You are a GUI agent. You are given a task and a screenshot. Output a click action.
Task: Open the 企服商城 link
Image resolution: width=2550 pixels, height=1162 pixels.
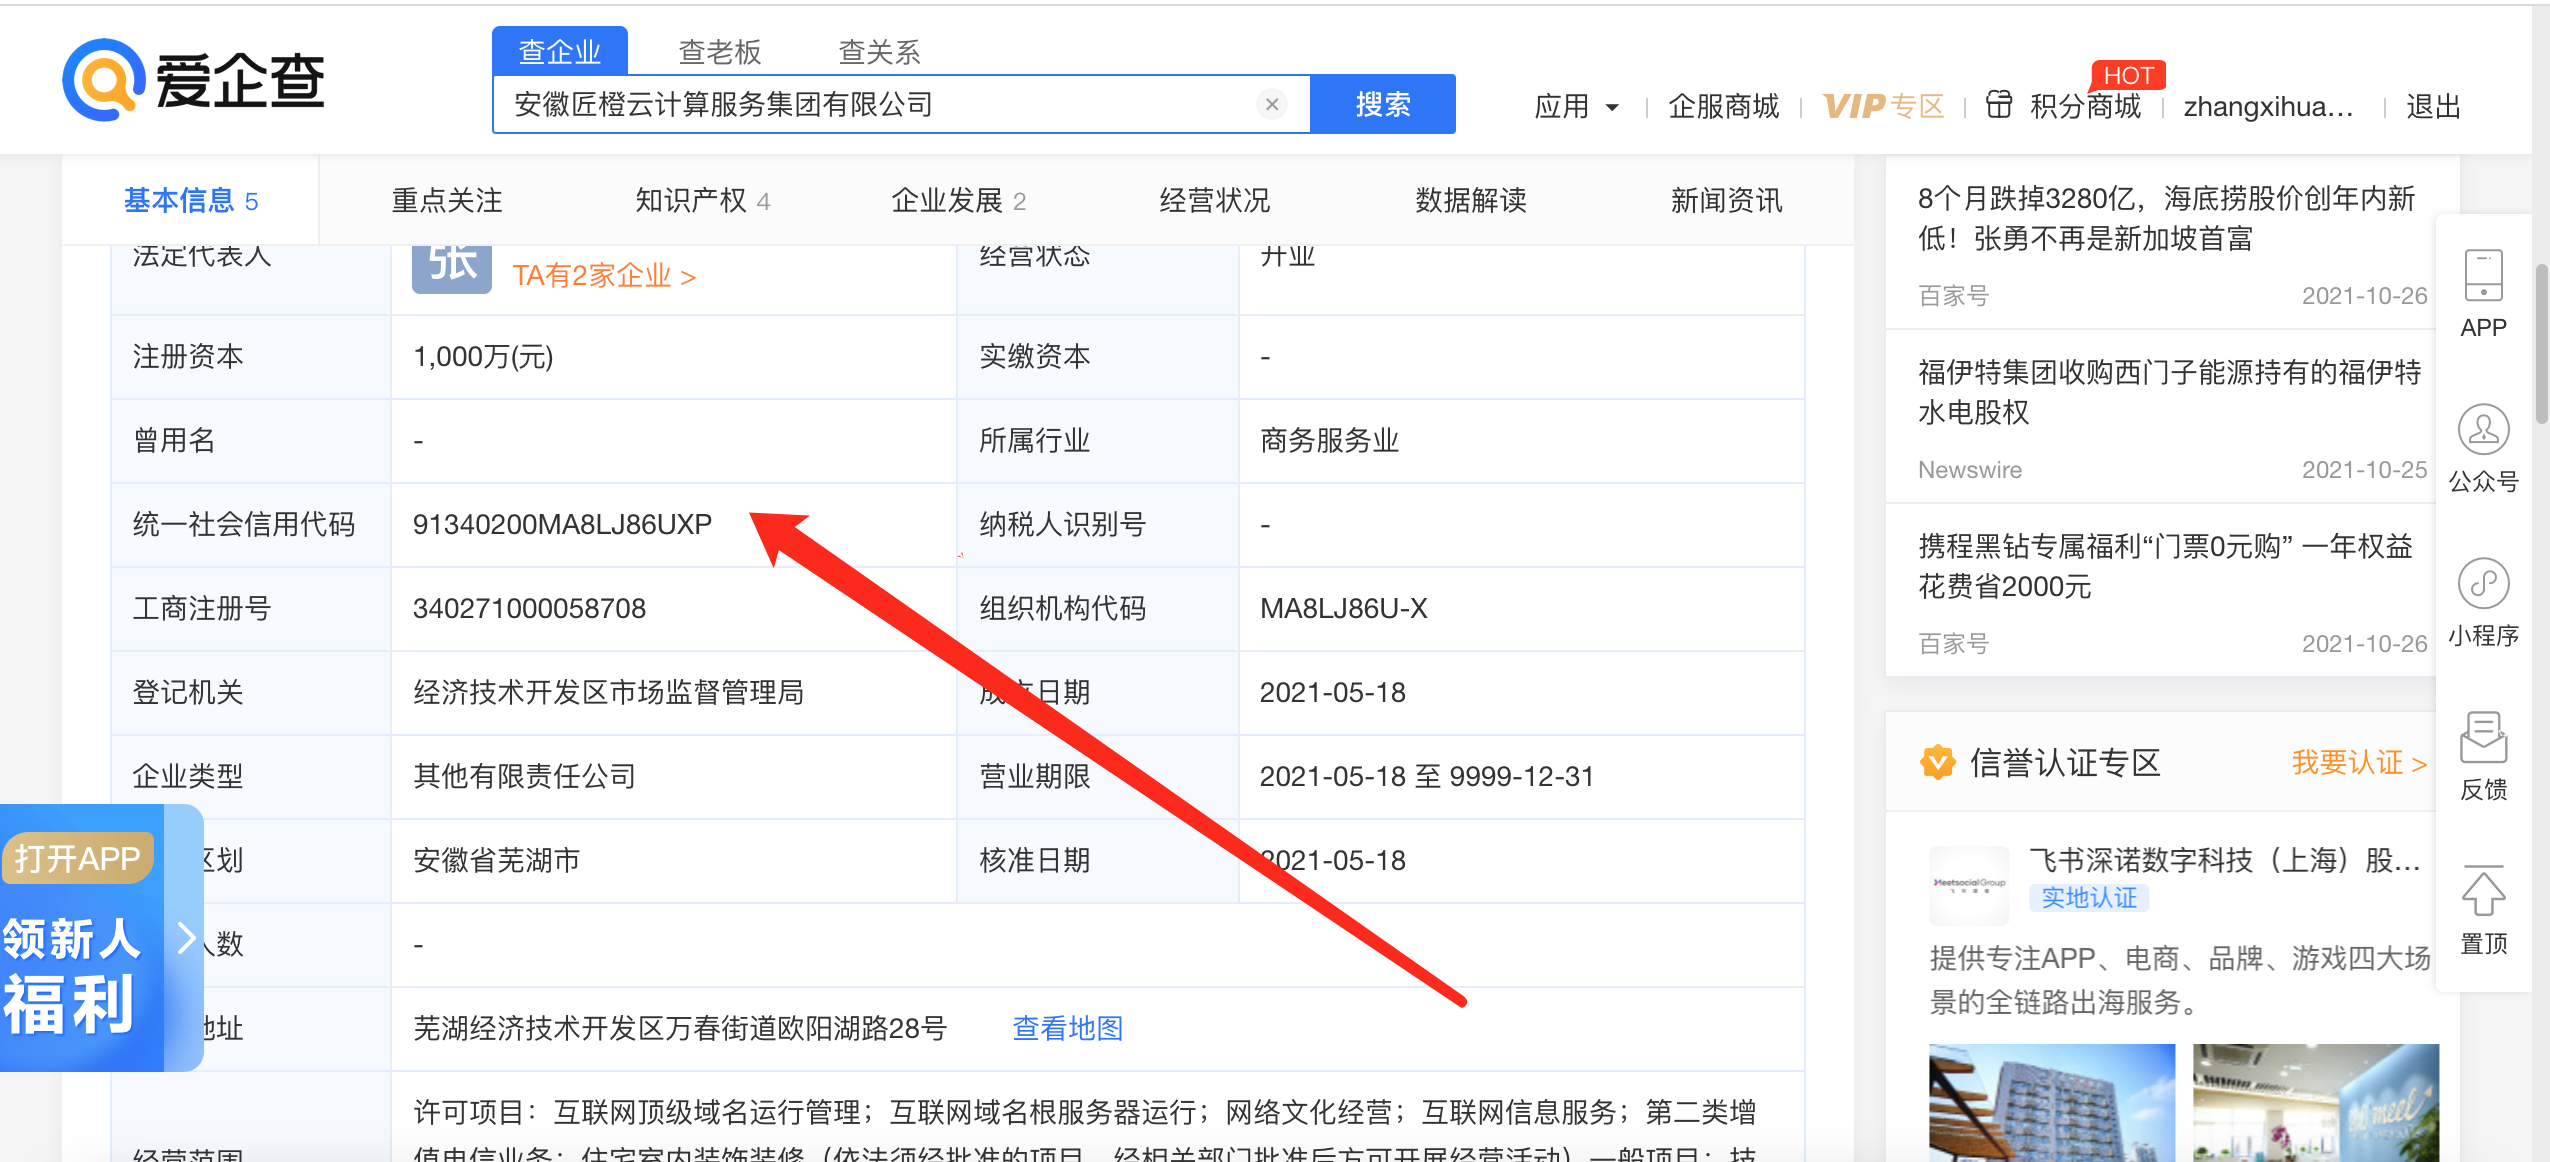pos(1723,106)
